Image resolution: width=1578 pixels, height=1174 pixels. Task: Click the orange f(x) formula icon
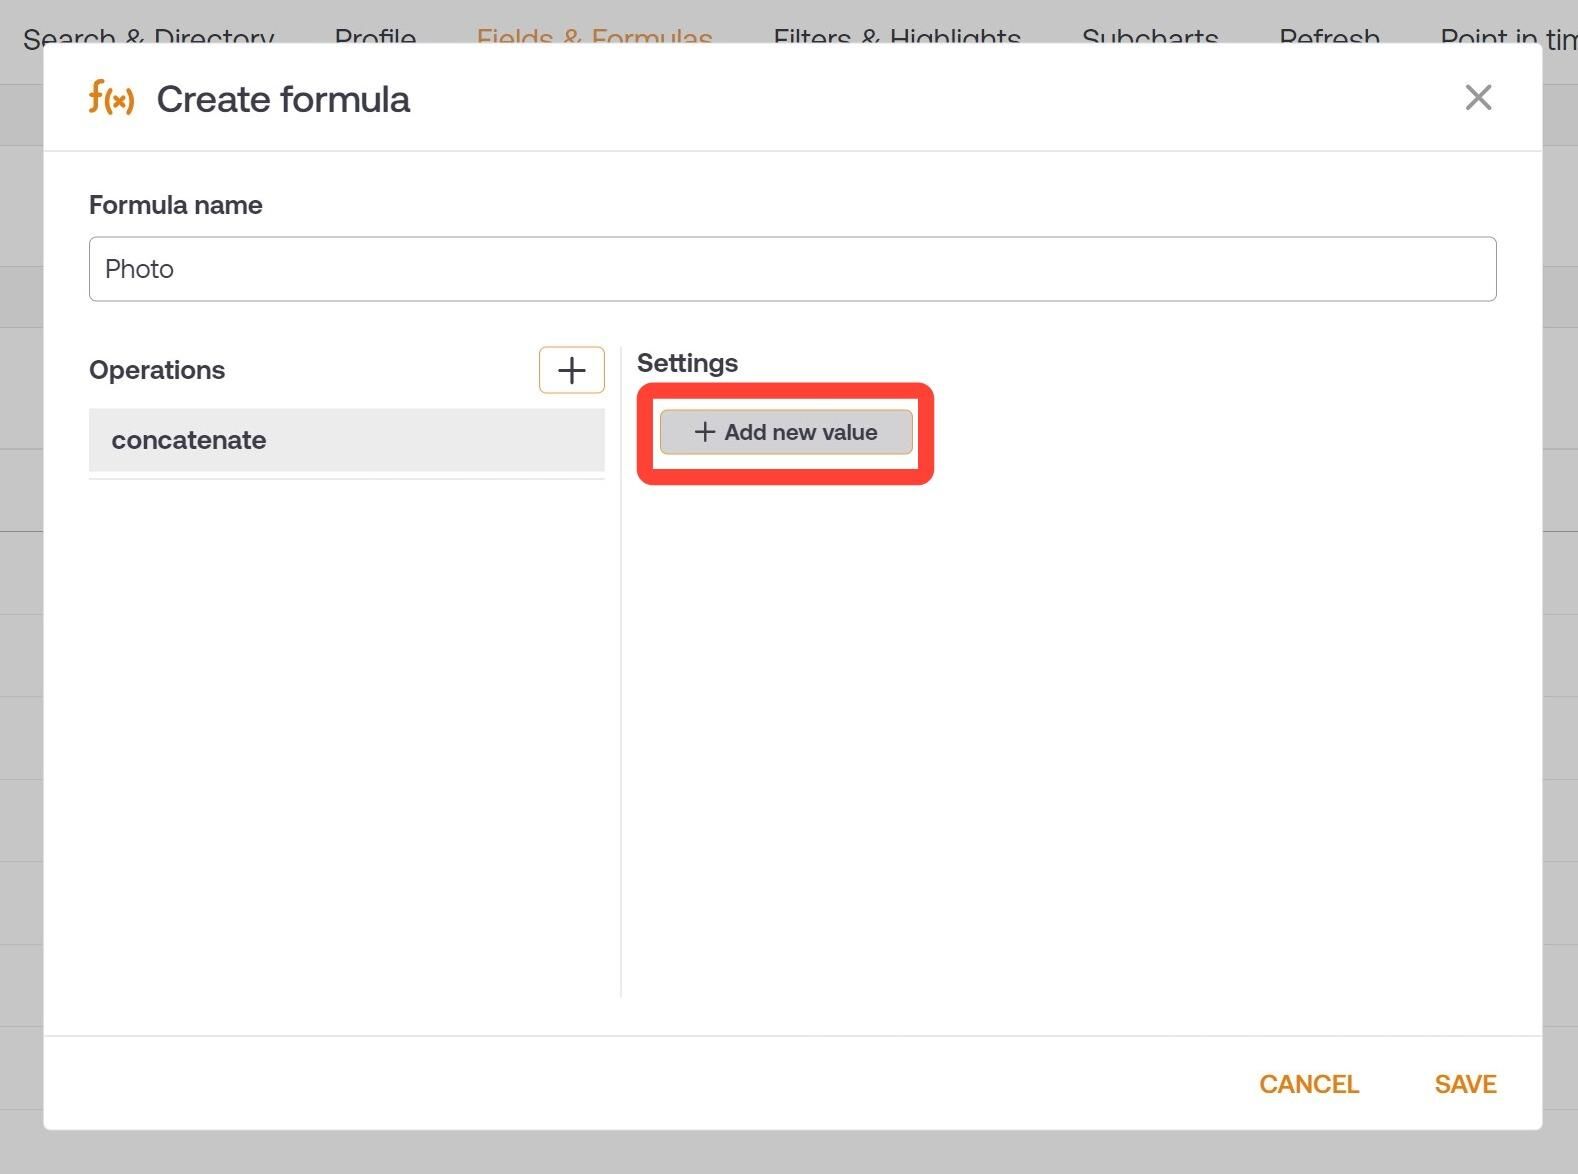click(111, 98)
